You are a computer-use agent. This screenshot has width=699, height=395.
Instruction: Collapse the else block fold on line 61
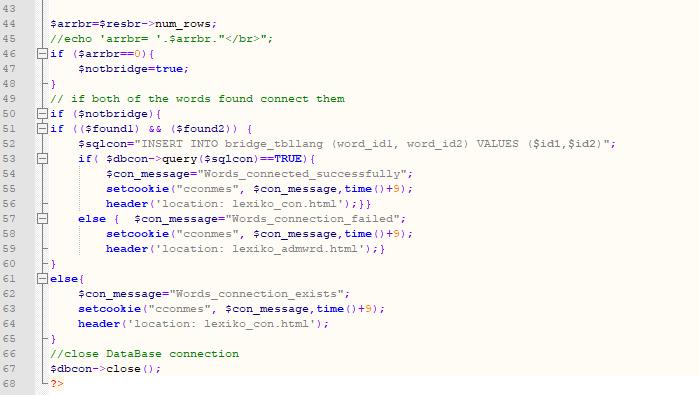point(42,279)
